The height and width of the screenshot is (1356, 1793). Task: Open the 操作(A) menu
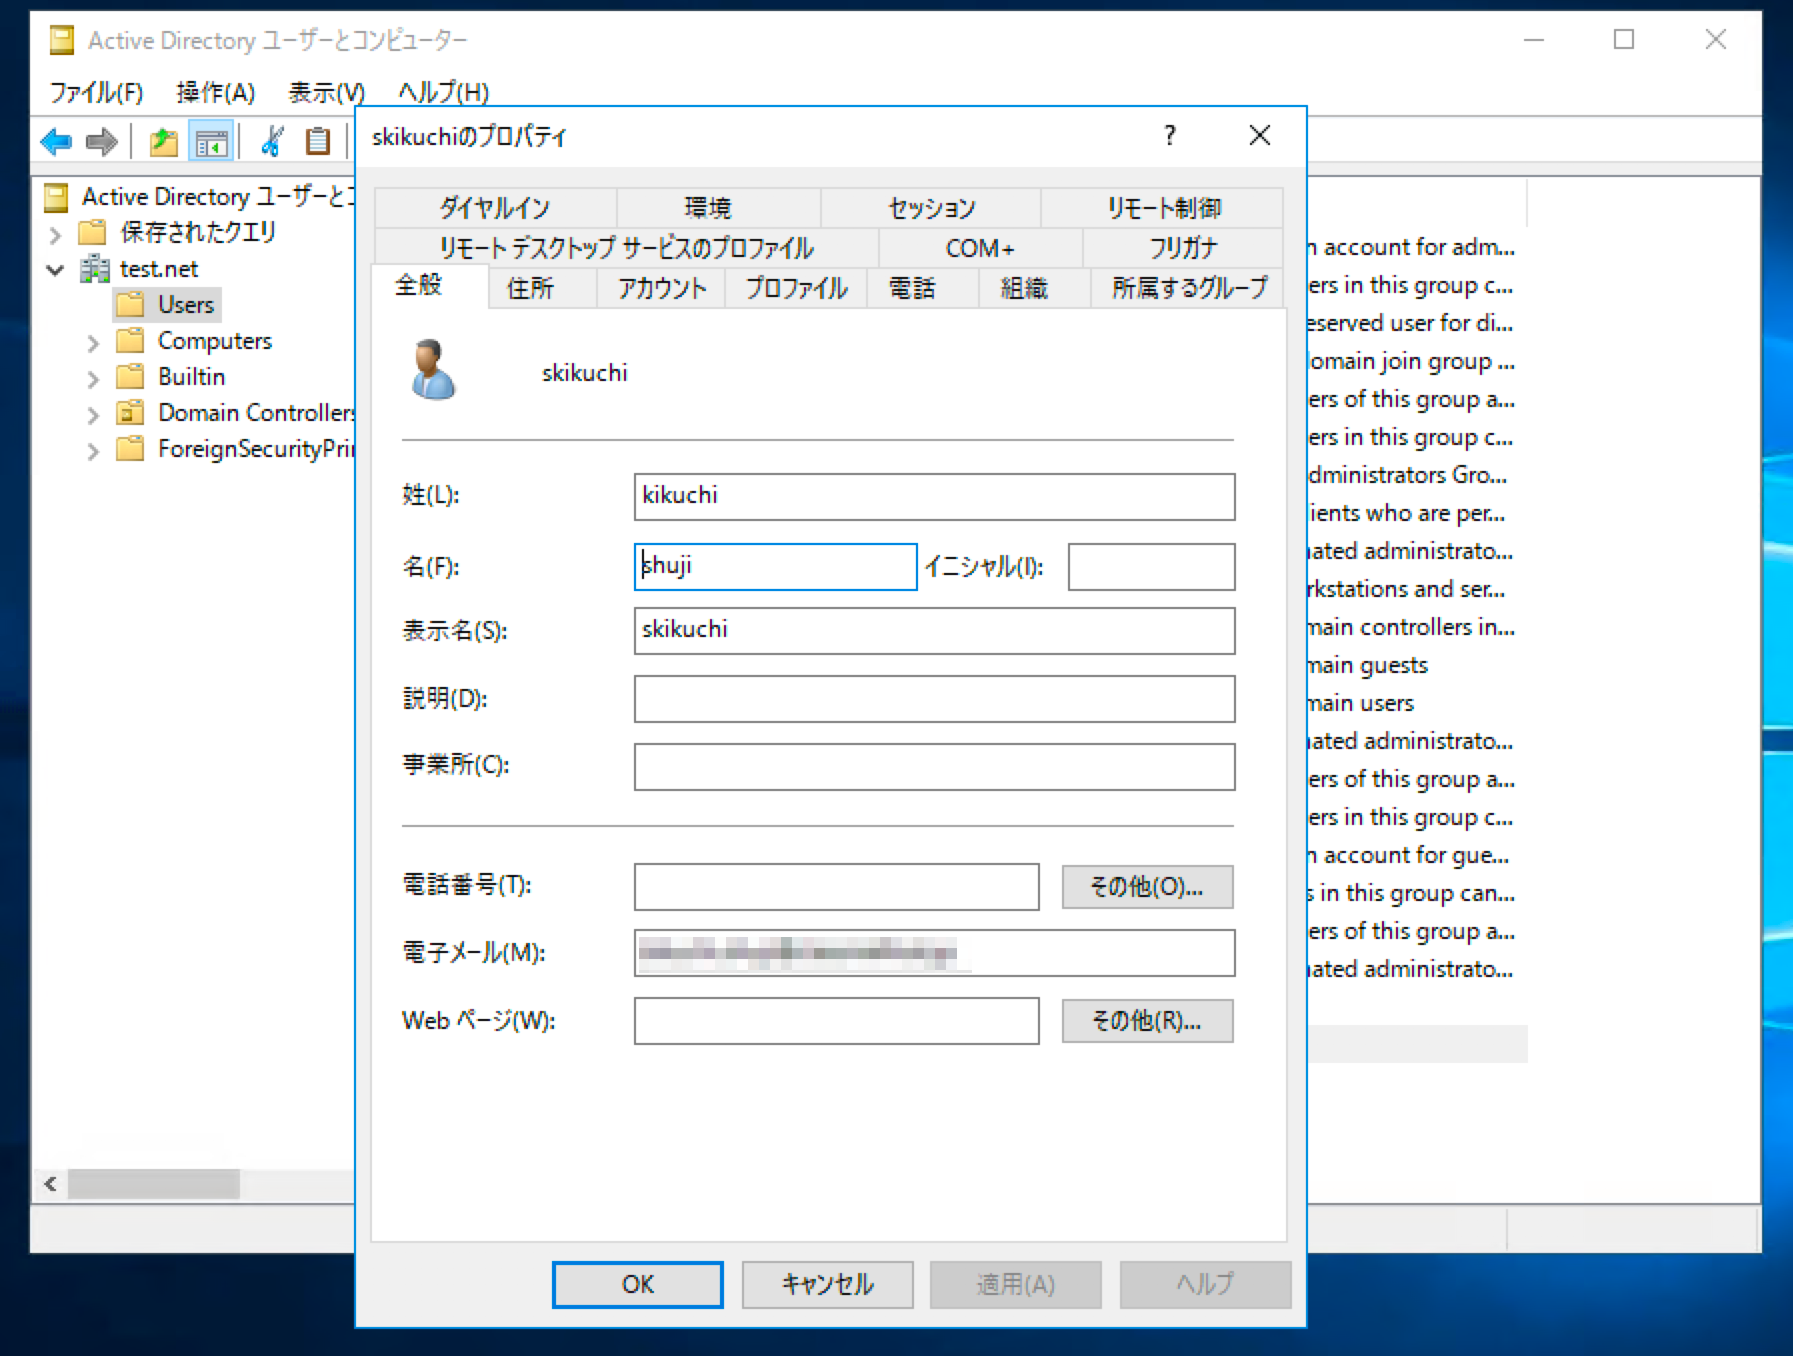pos(213,92)
